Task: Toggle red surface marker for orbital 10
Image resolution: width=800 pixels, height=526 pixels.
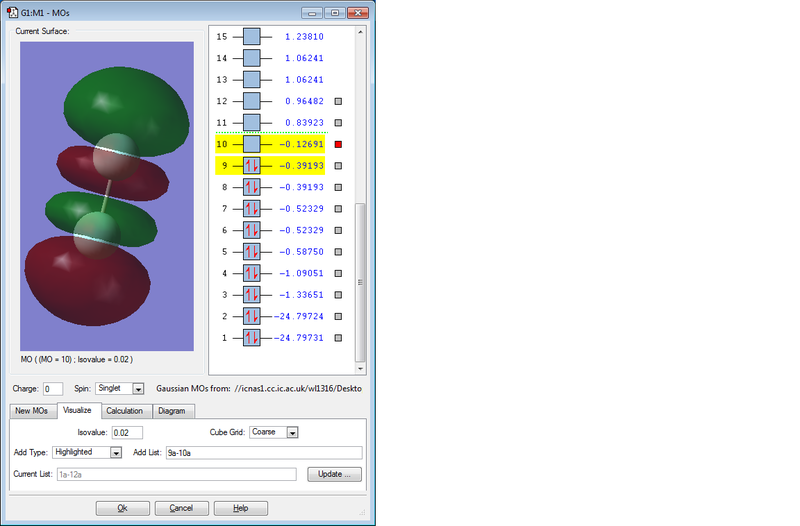Action: coord(338,144)
